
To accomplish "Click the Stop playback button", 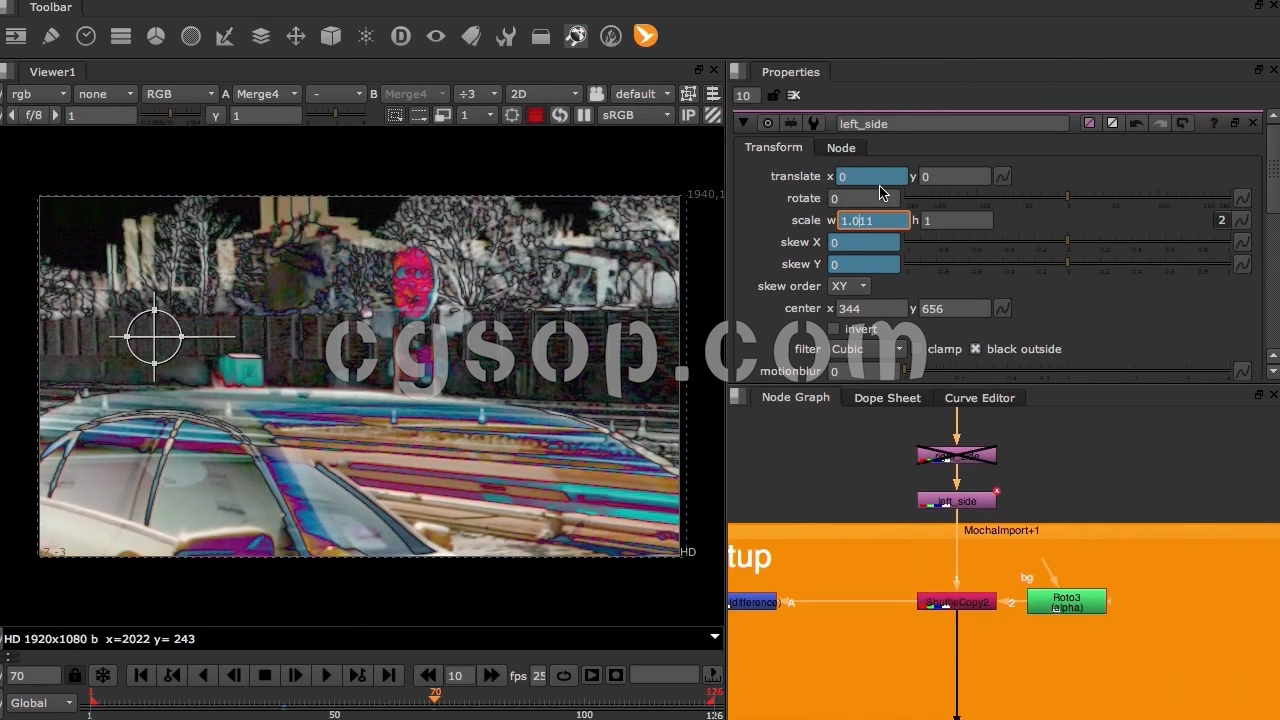I will tap(265, 676).
